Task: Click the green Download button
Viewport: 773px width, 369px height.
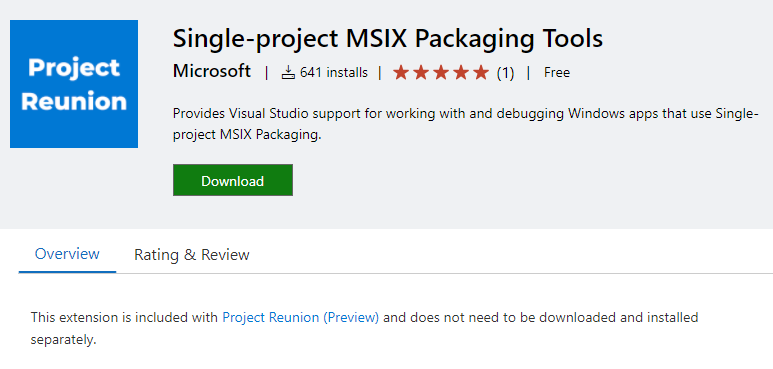Action: [x=233, y=180]
